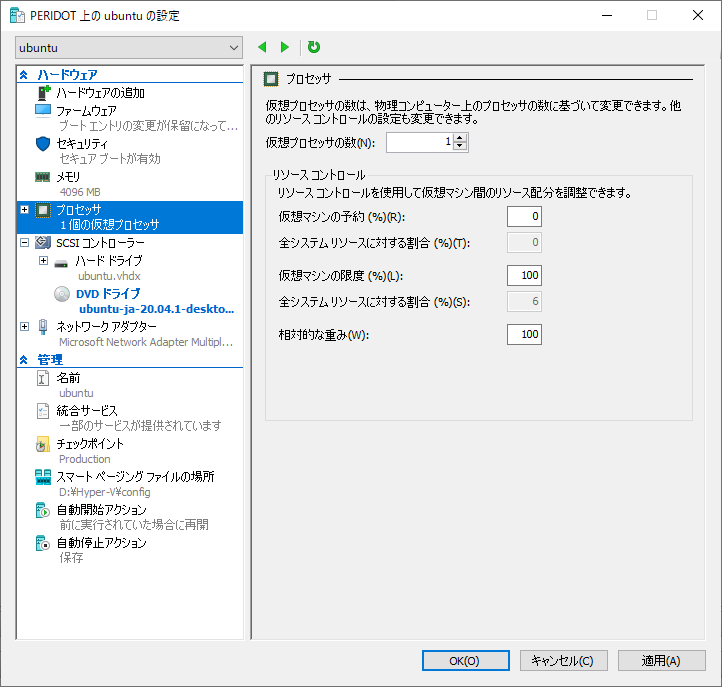This screenshot has width=722, height=687.
Task: Click the green refresh icon
Action: pyautogui.click(x=314, y=47)
